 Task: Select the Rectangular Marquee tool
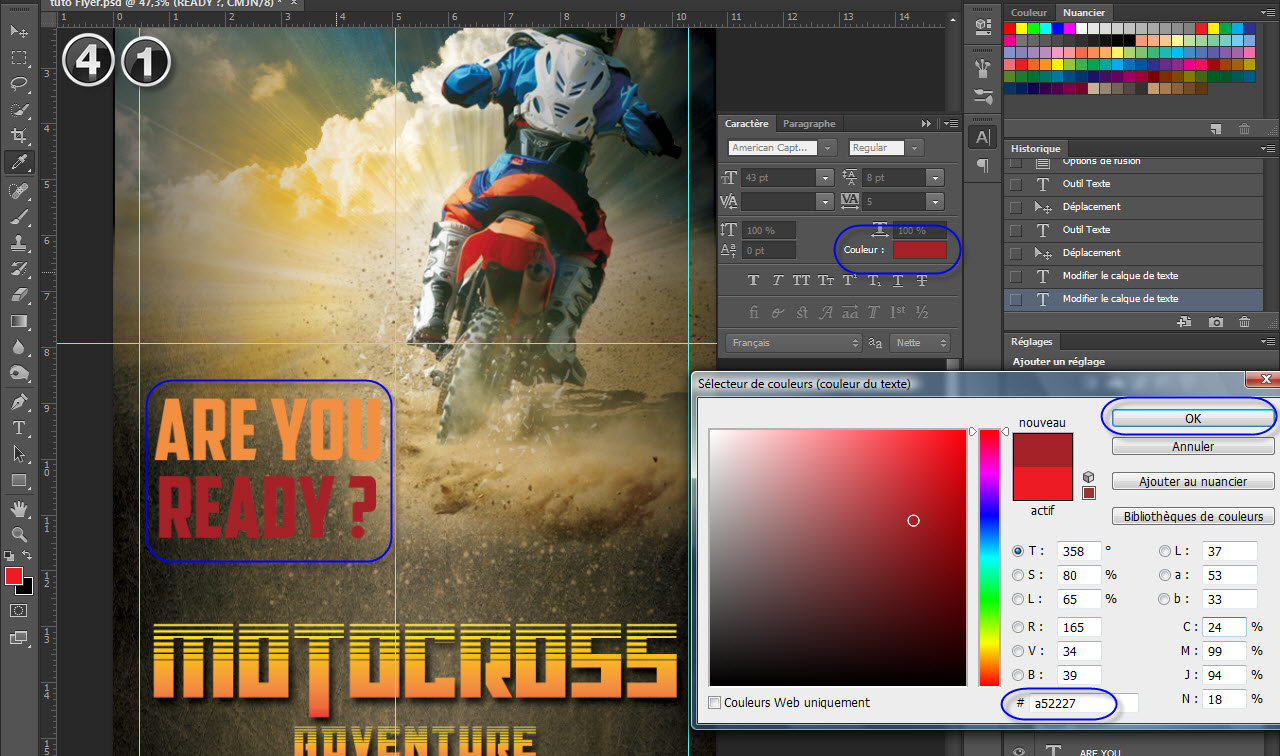pos(19,58)
